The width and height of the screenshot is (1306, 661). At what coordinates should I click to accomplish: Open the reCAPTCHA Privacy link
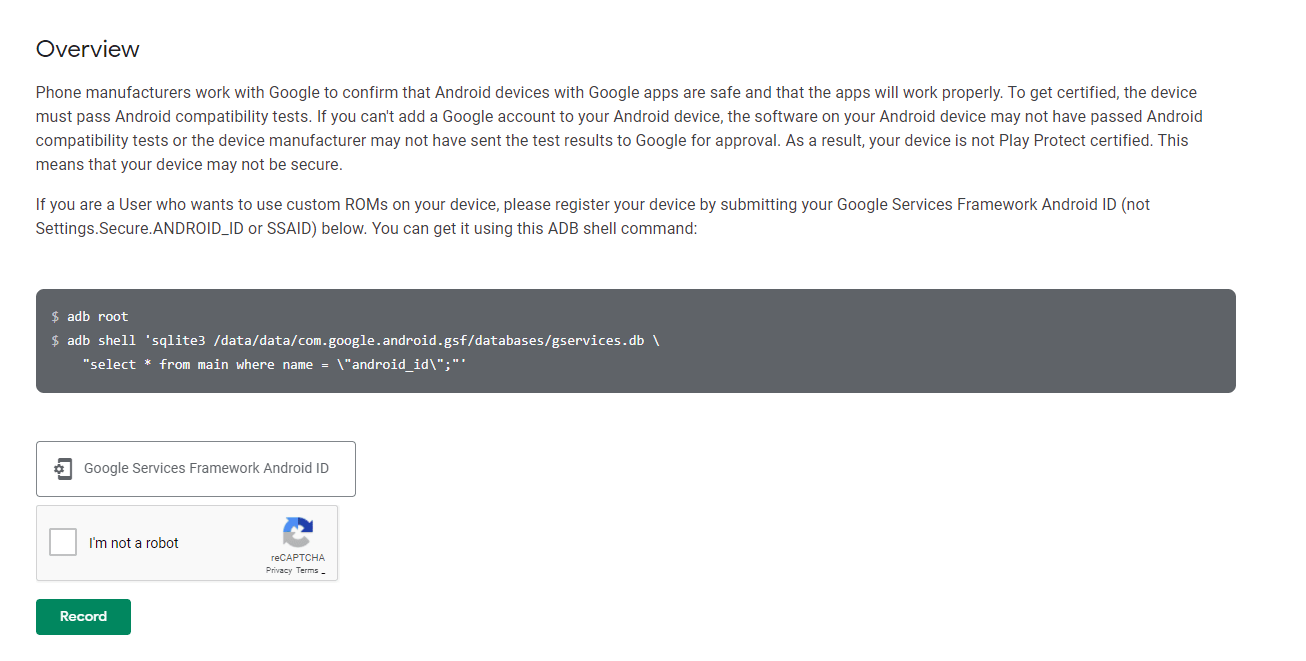[x=279, y=570]
